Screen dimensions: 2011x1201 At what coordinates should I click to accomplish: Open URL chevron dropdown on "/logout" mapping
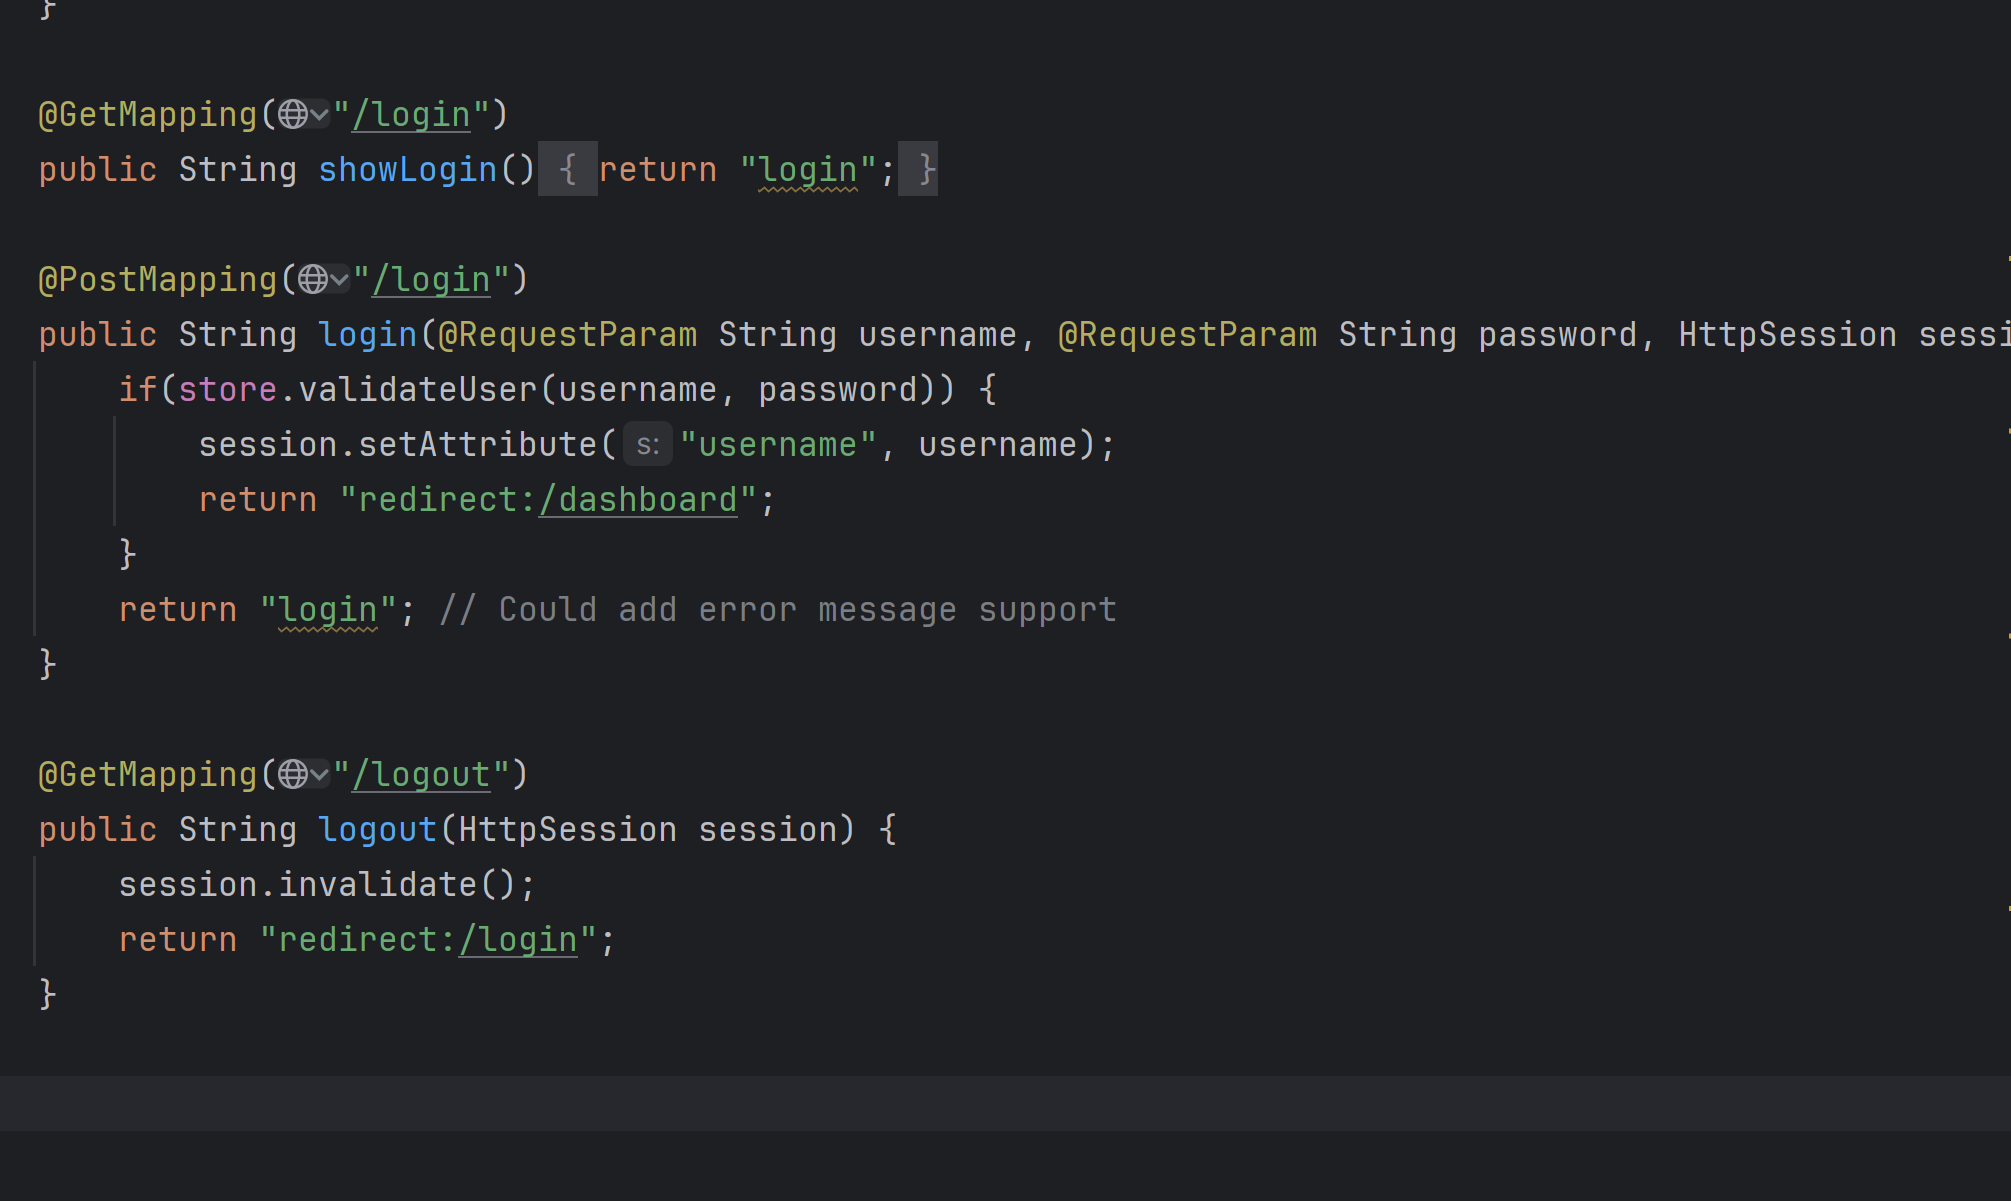(319, 775)
